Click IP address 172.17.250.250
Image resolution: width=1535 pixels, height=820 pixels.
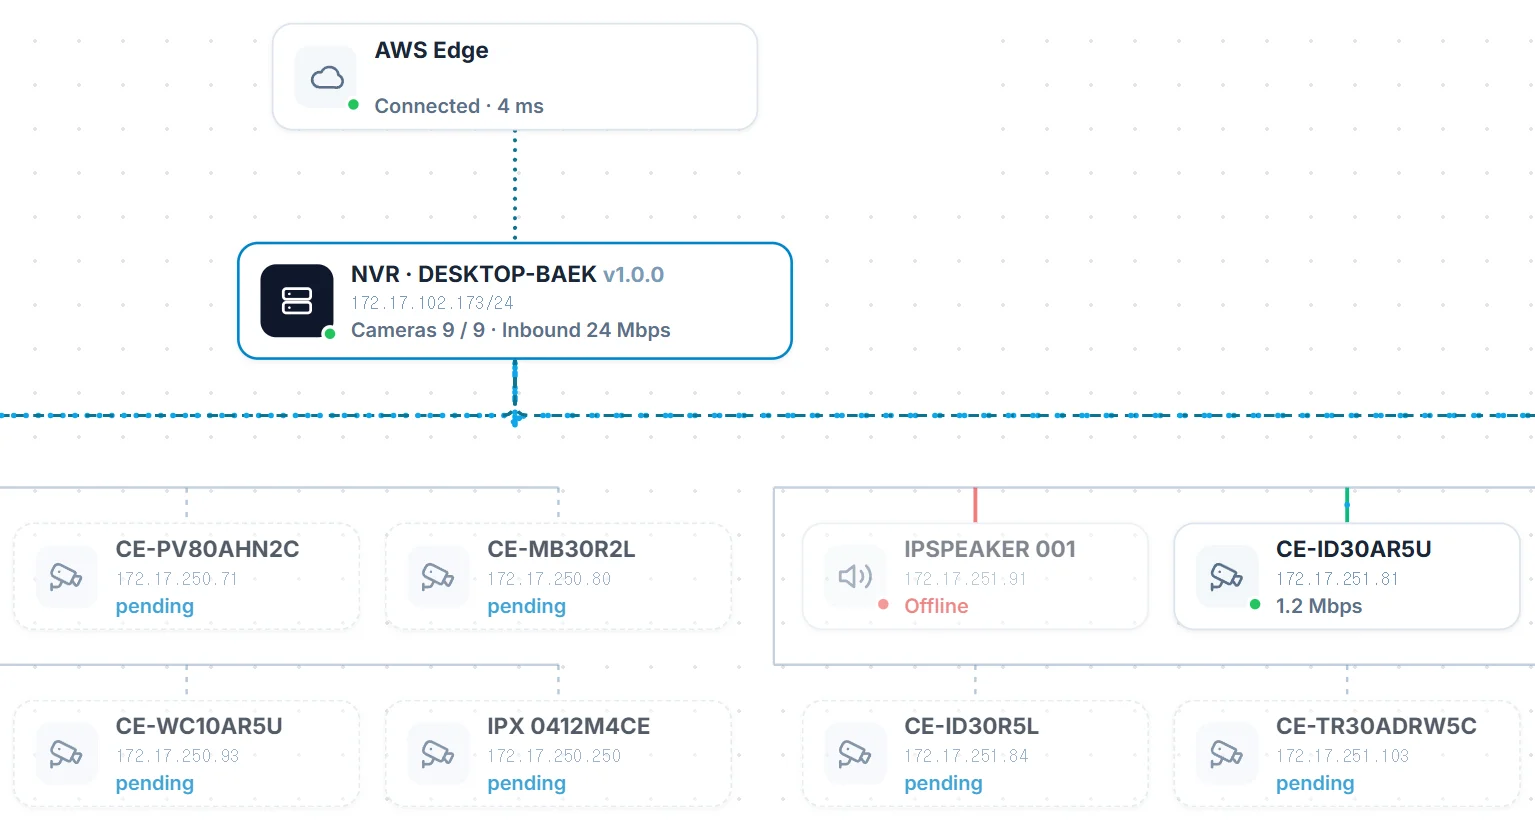pos(554,756)
